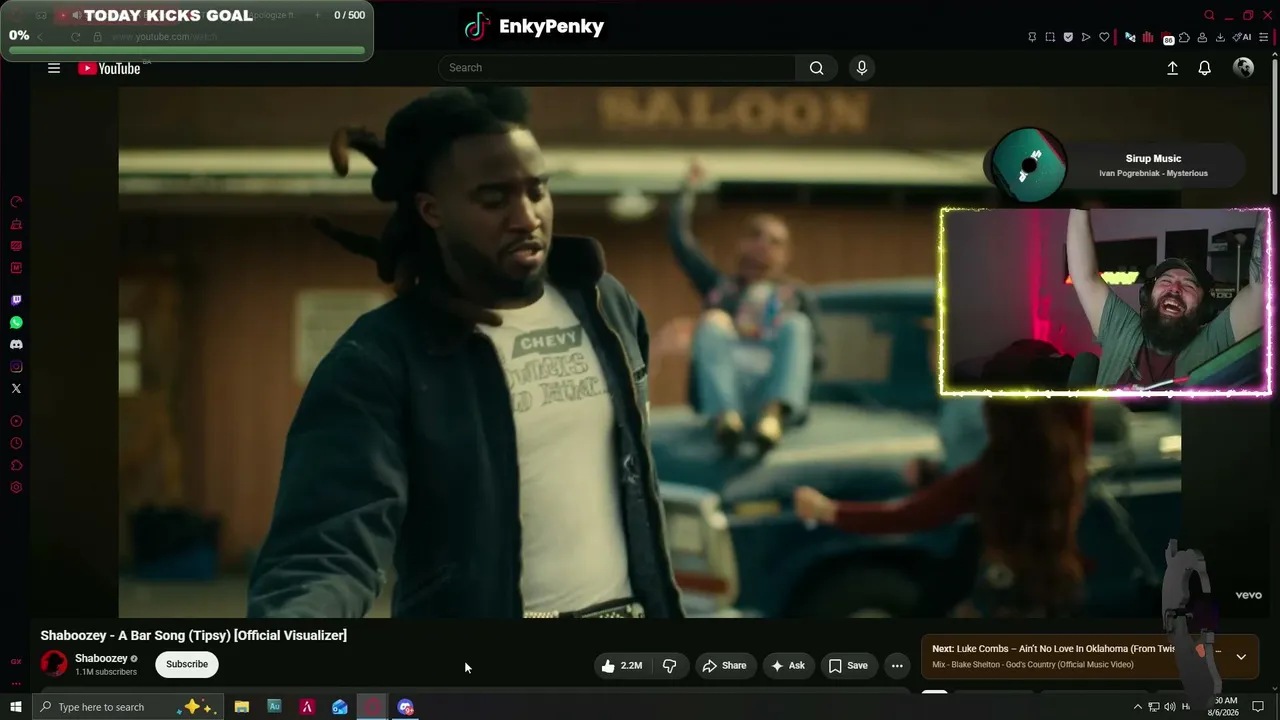The width and height of the screenshot is (1280, 720).
Task: Open Opera GX from the taskbar
Action: click(x=373, y=707)
